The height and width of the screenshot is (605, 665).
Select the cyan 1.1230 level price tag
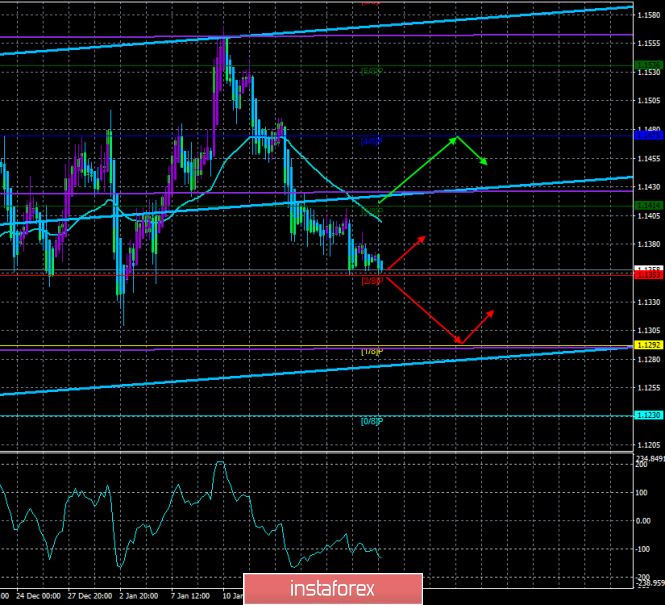point(649,415)
